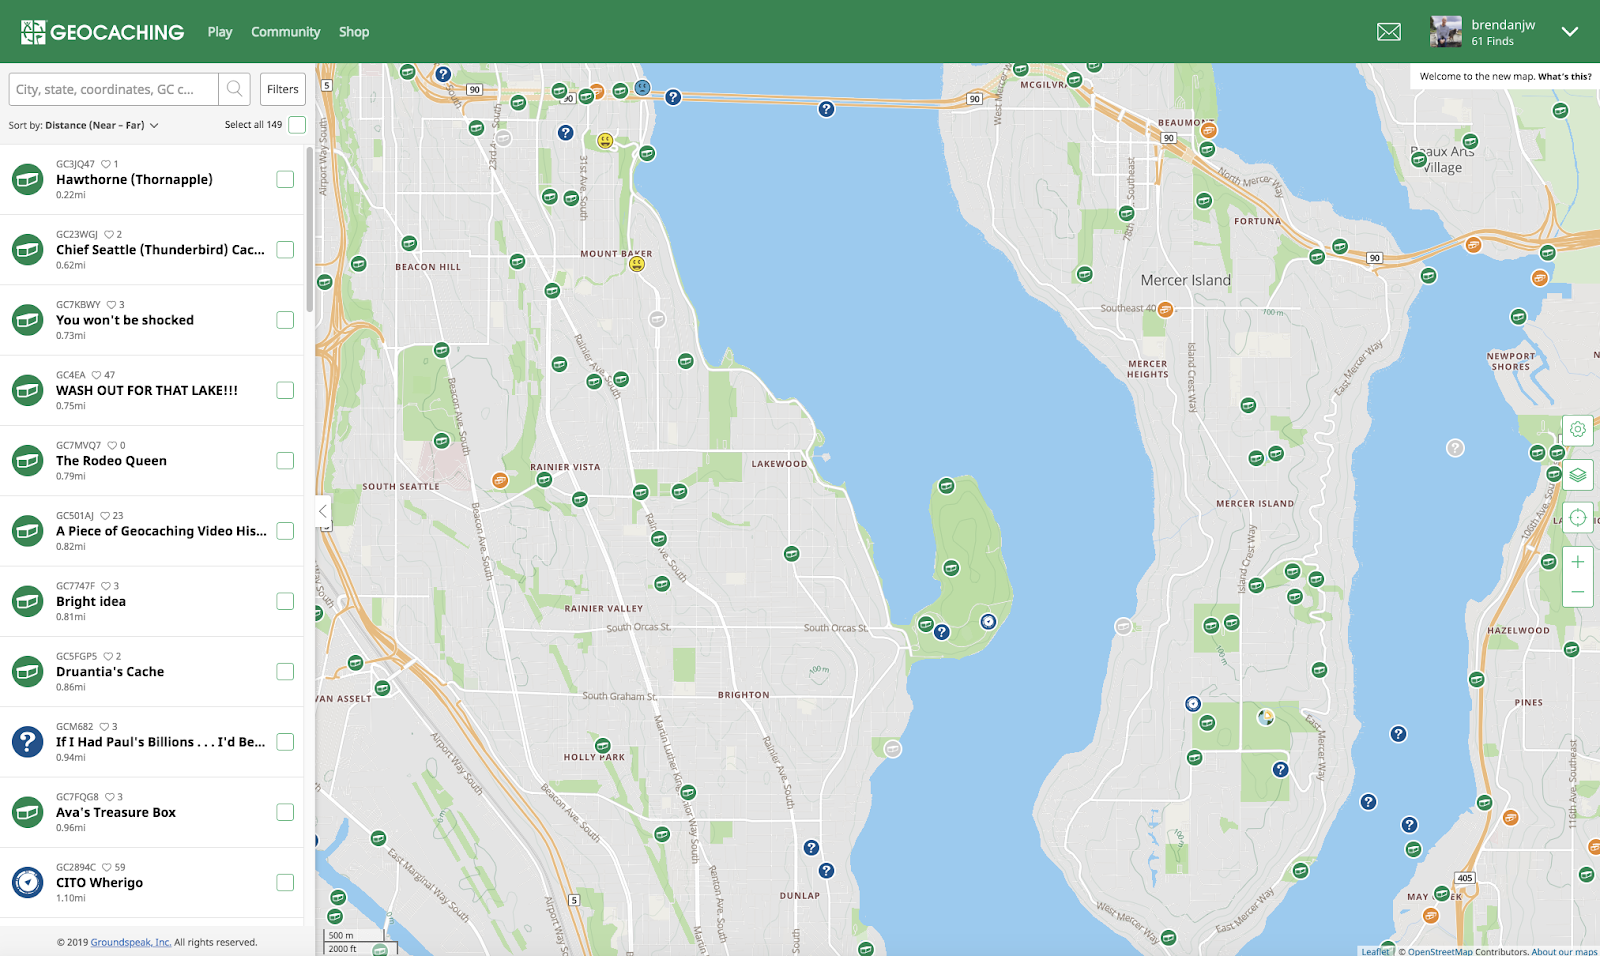Open the Community menu
1600x956 pixels.
pyautogui.click(x=286, y=32)
